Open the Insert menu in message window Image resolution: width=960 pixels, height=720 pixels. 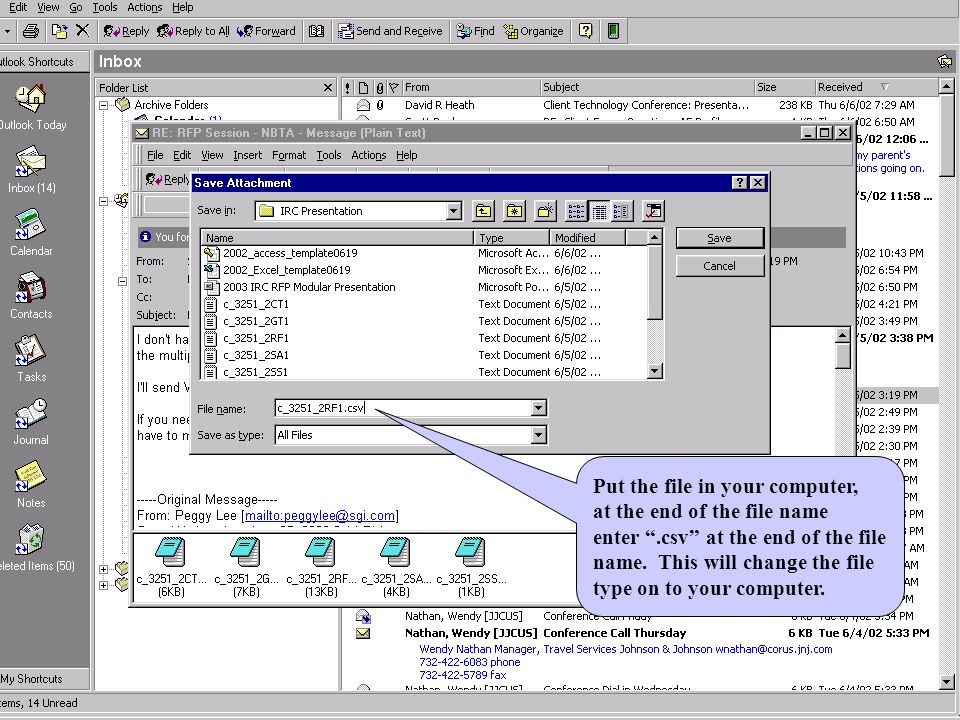click(247, 156)
